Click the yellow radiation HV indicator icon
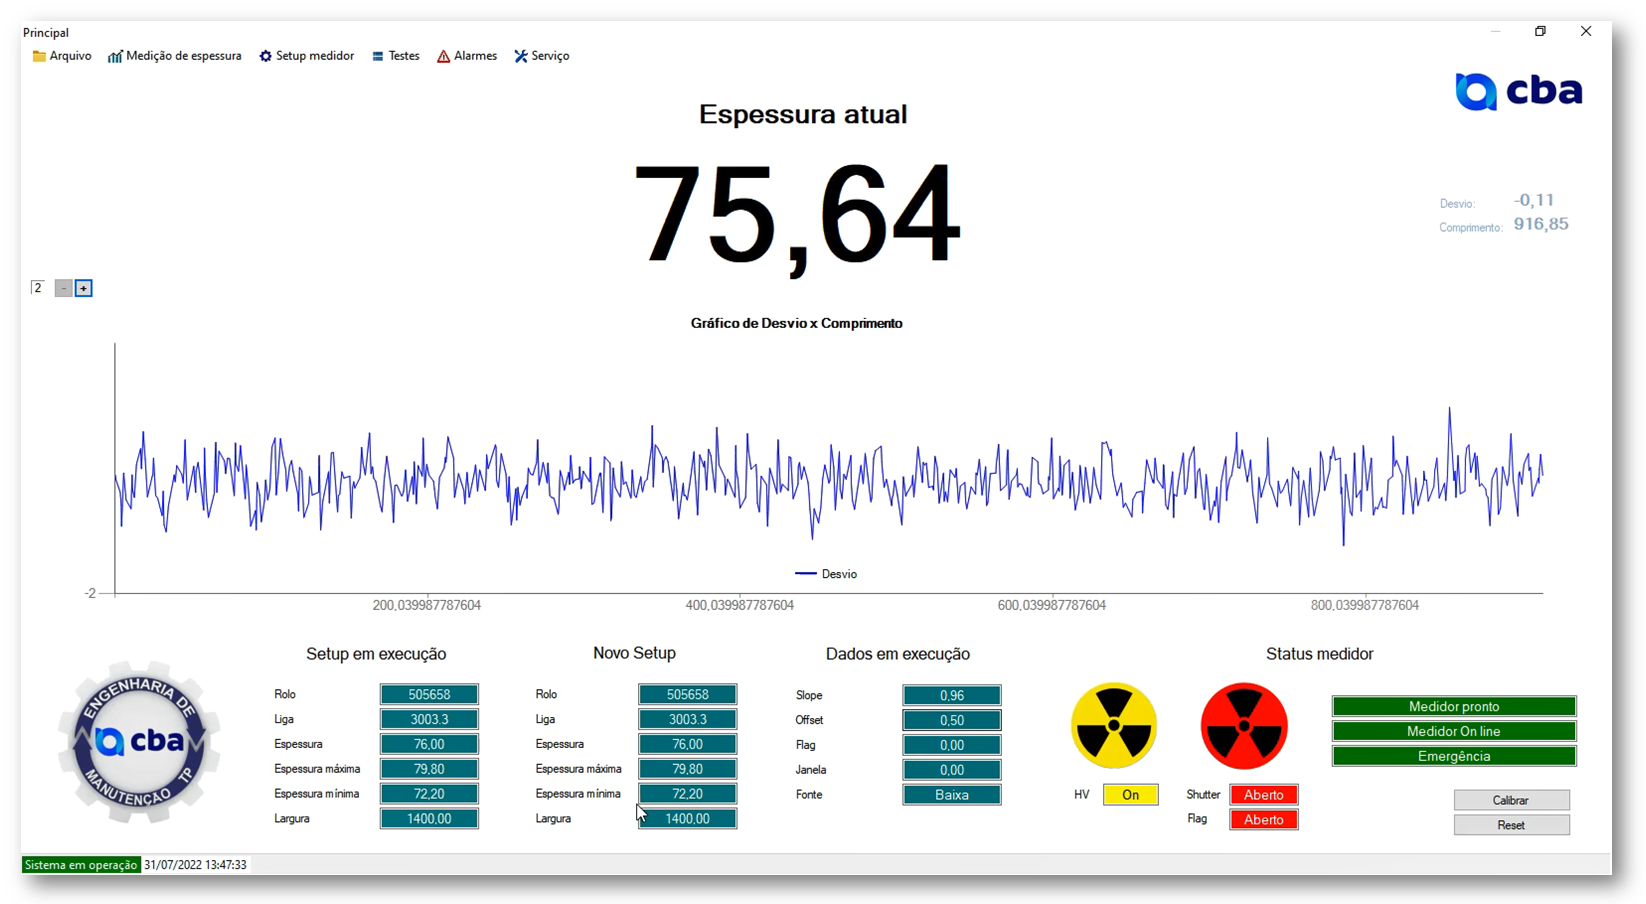 (1113, 726)
